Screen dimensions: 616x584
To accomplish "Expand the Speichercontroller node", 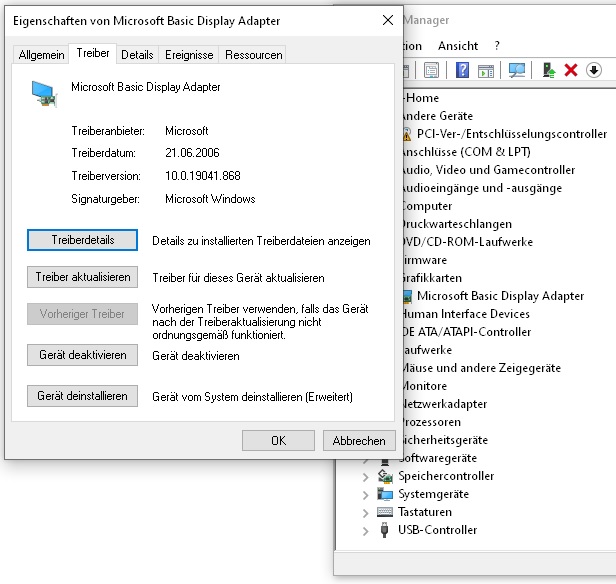I will click(365, 477).
